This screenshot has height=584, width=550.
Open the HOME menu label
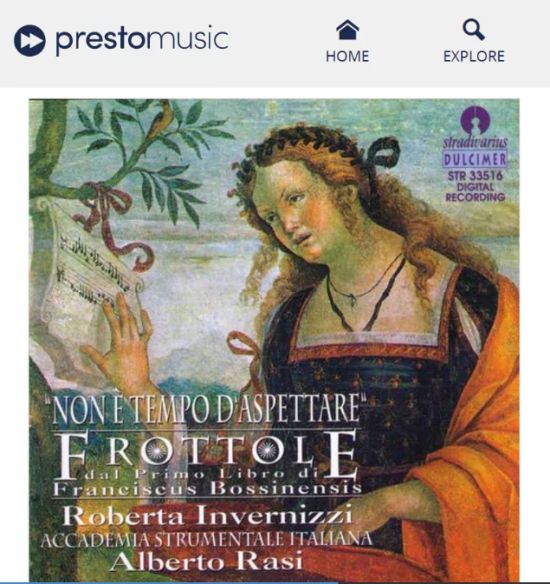[347, 56]
